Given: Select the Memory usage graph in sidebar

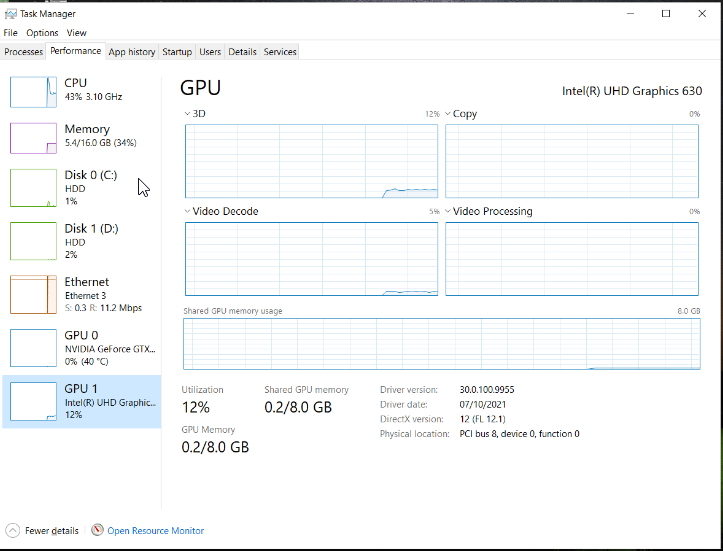Looking at the screenshot, I should [x=33, y=138].
